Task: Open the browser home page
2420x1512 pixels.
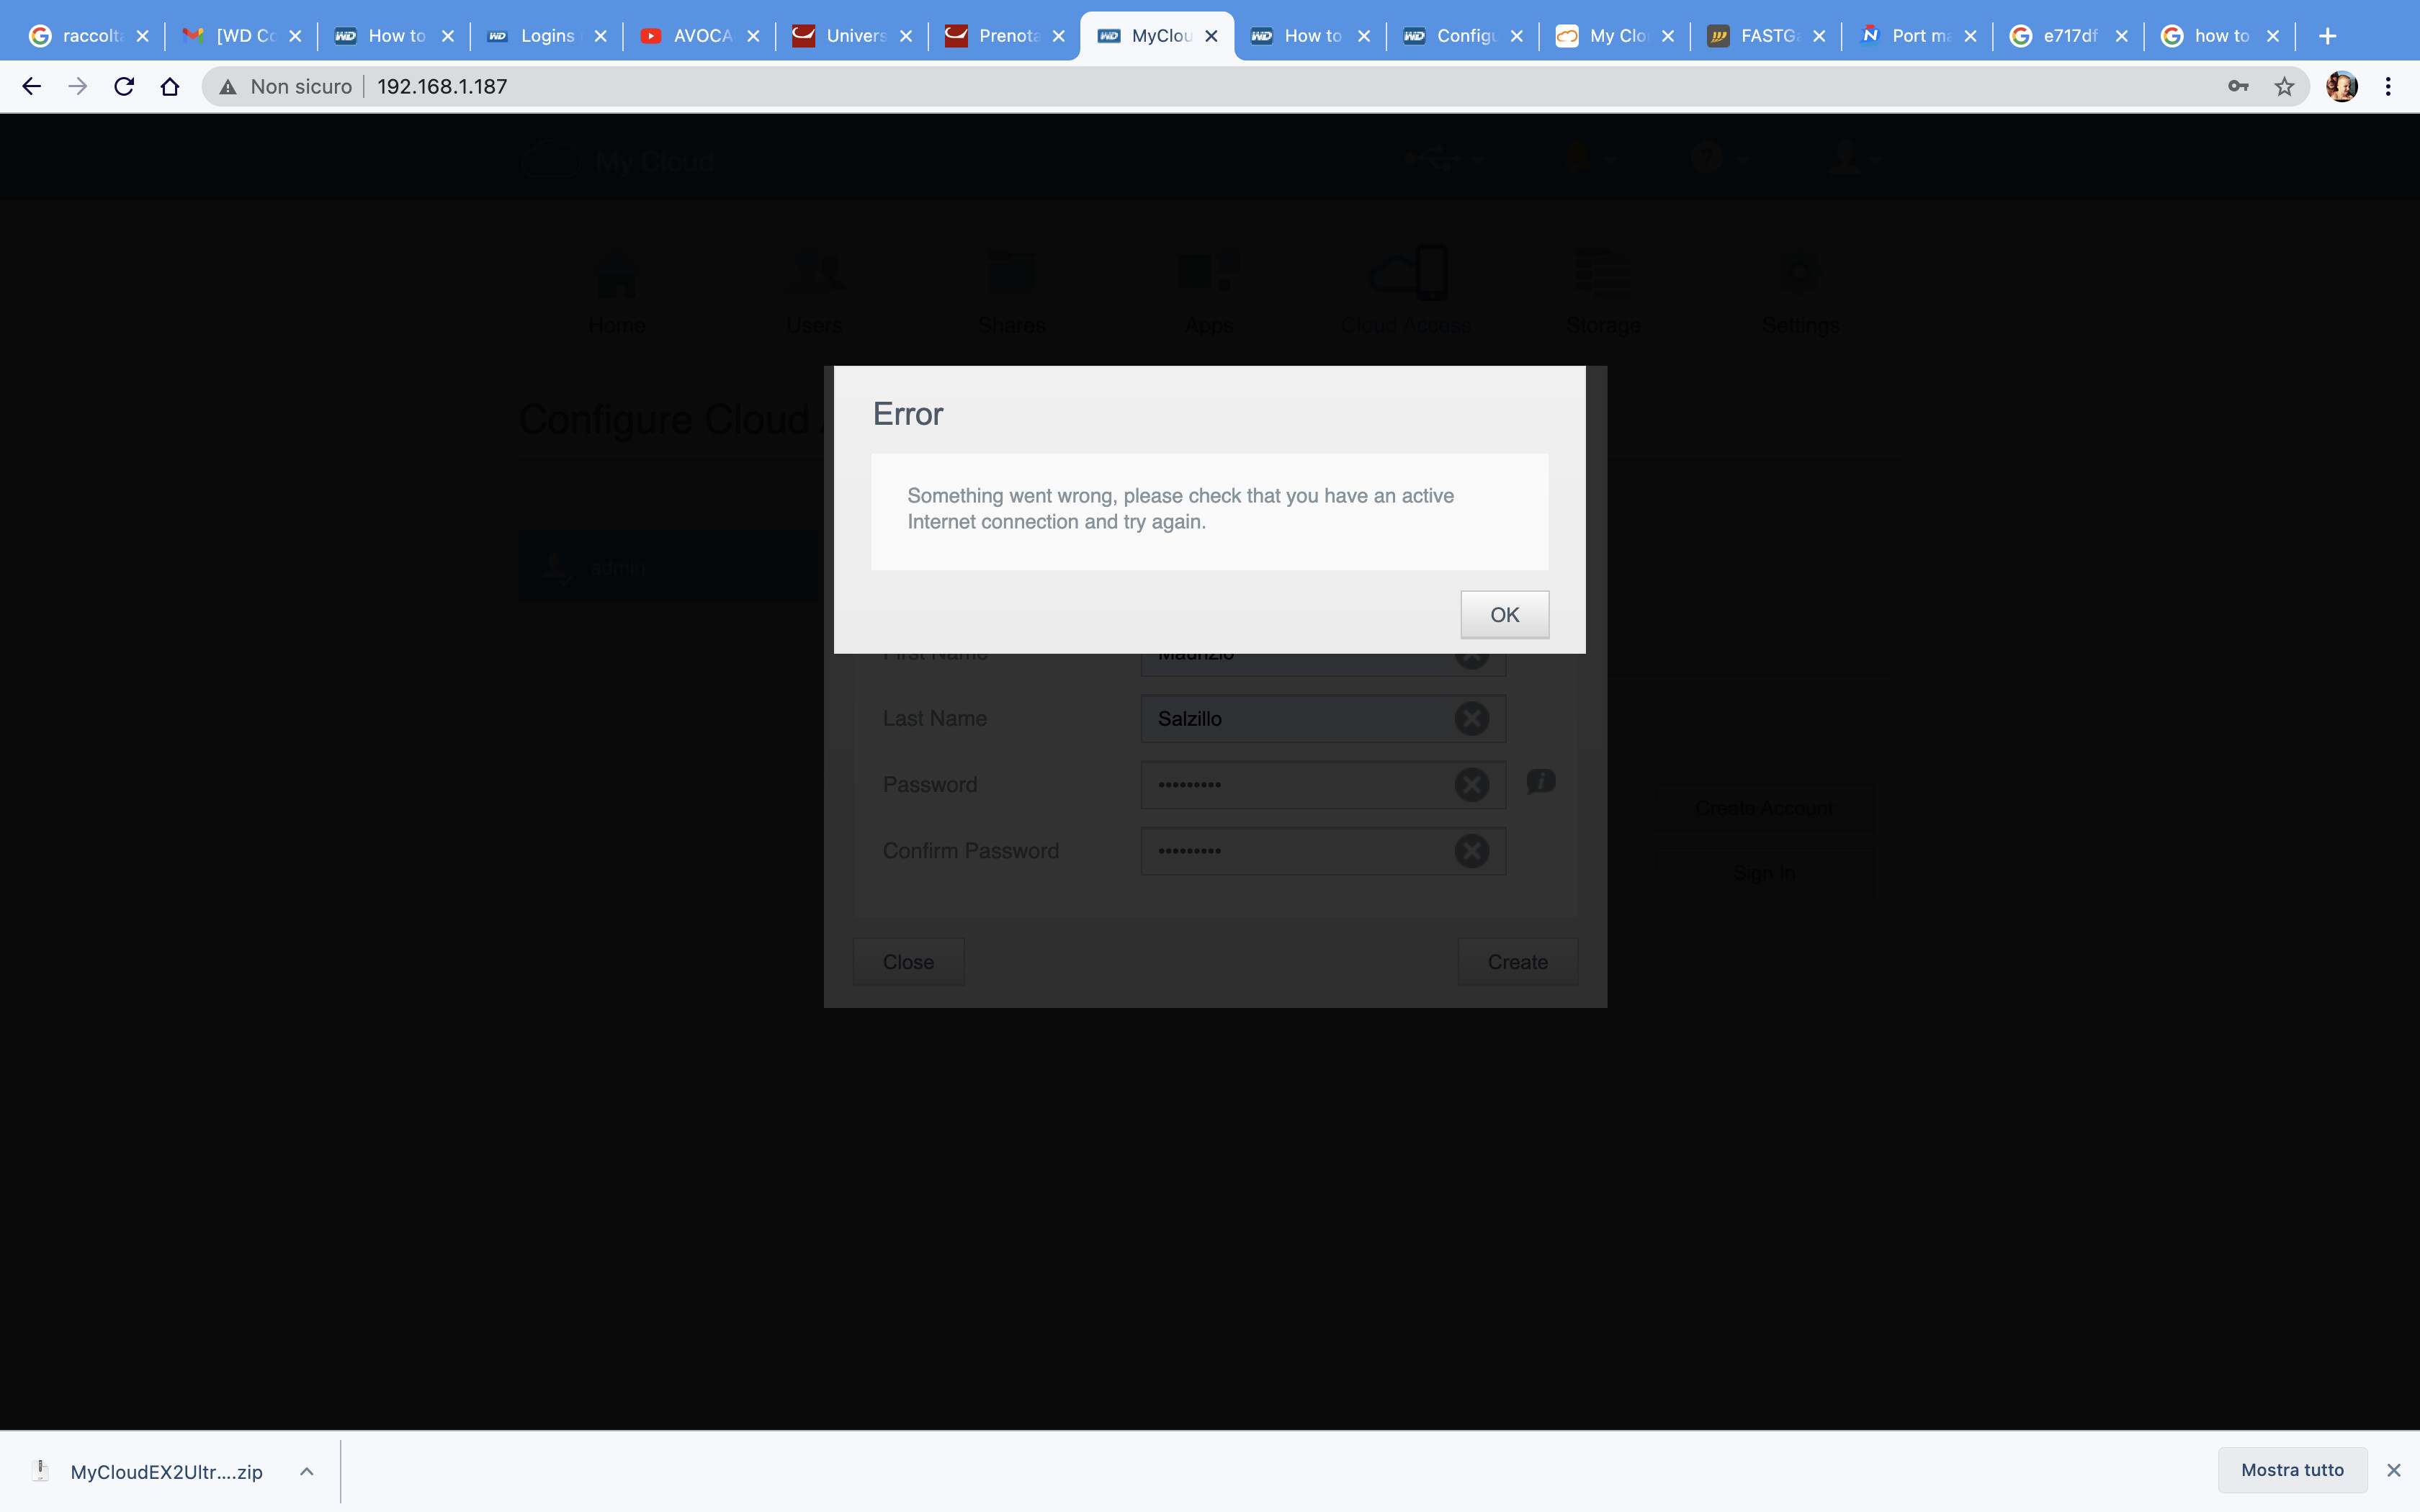Action: coord(170,87)
